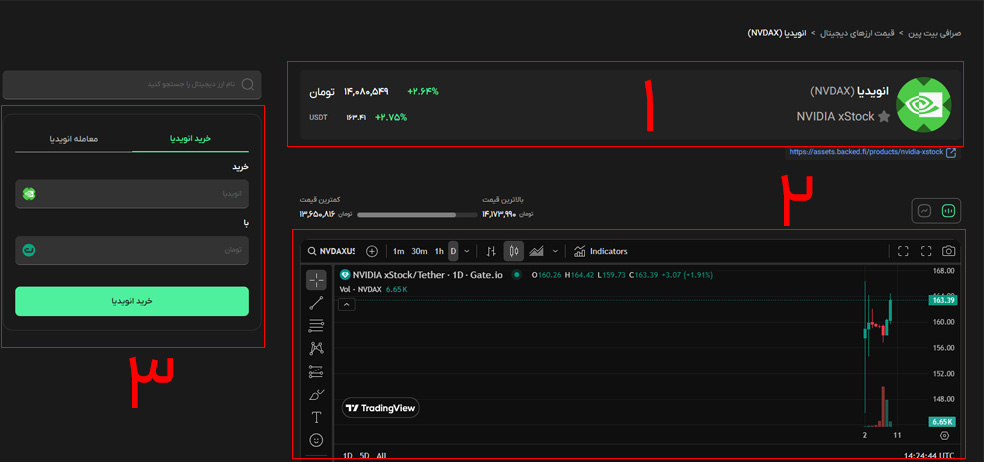Set chart range to 5D

point(365,456)
